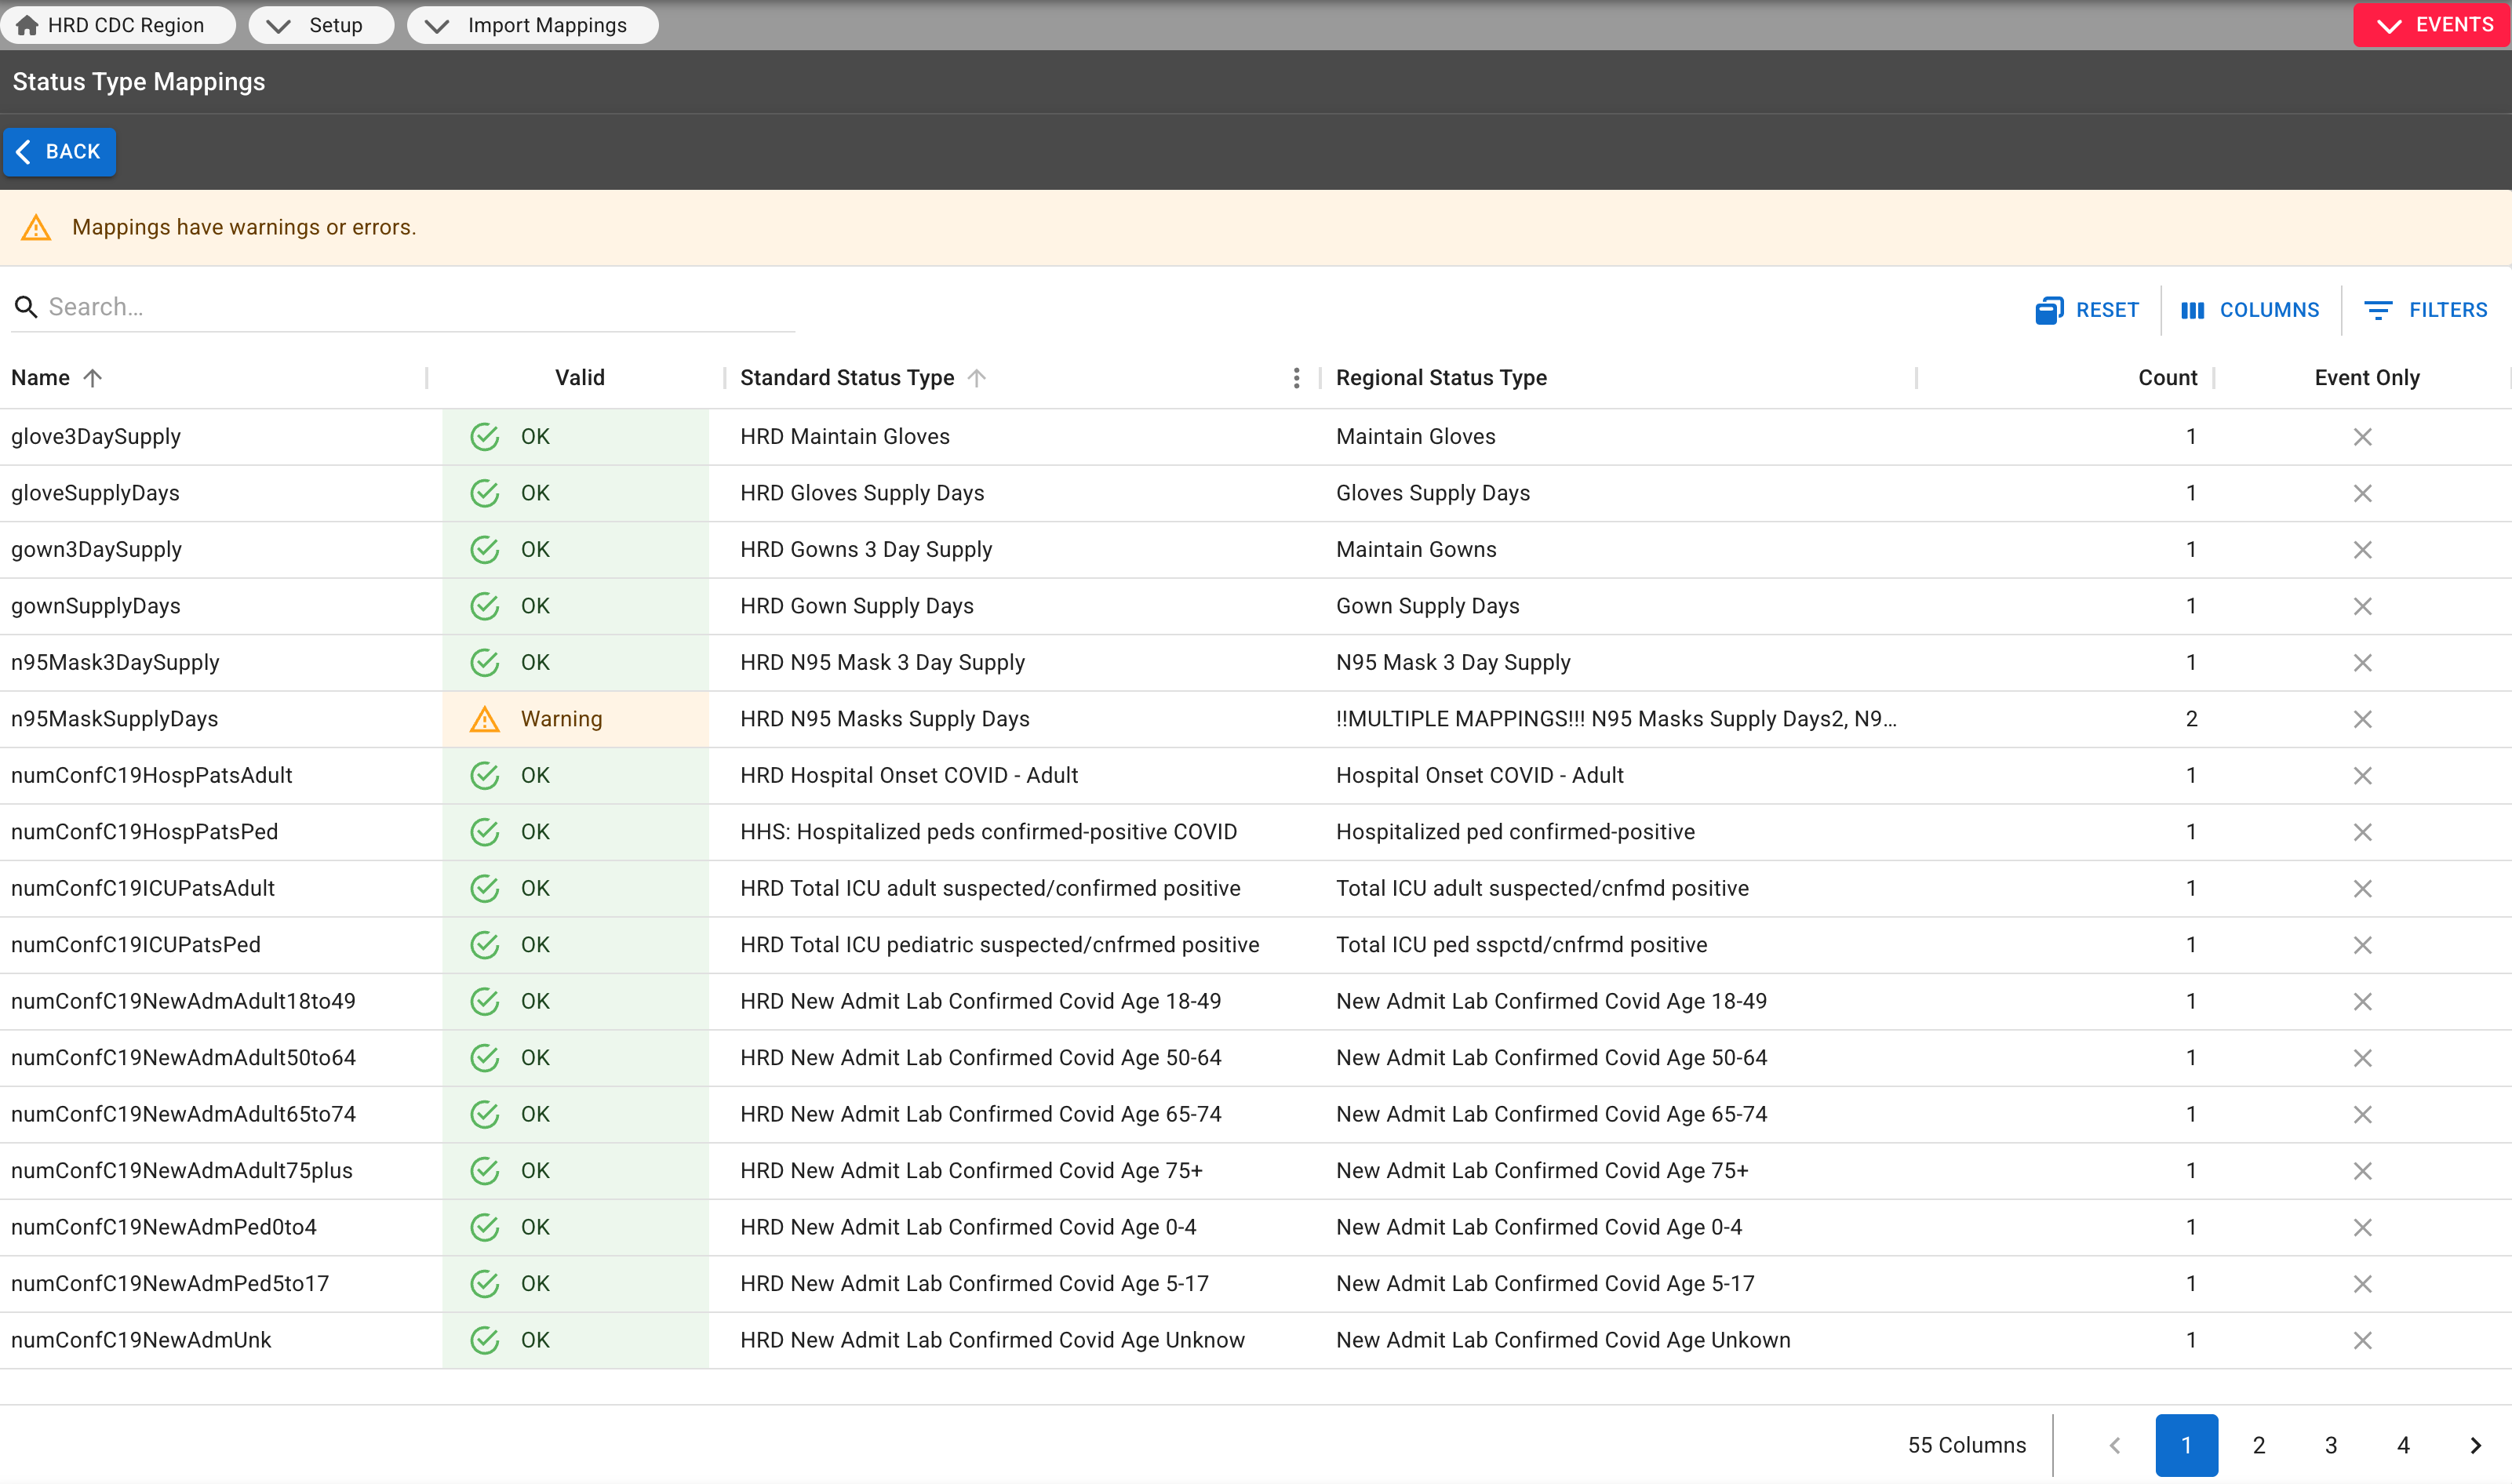Image resolution: width=2512 pixels, height=1484 pixels.
Task: Open the Columns chooser
Action: tap(2249, 310)
